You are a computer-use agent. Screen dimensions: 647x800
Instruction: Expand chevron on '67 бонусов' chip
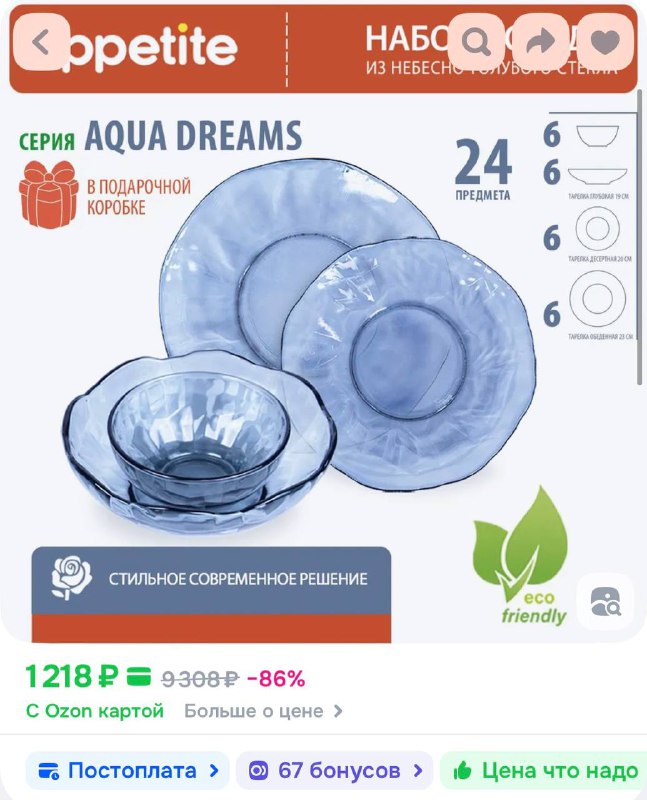(418, 770)
